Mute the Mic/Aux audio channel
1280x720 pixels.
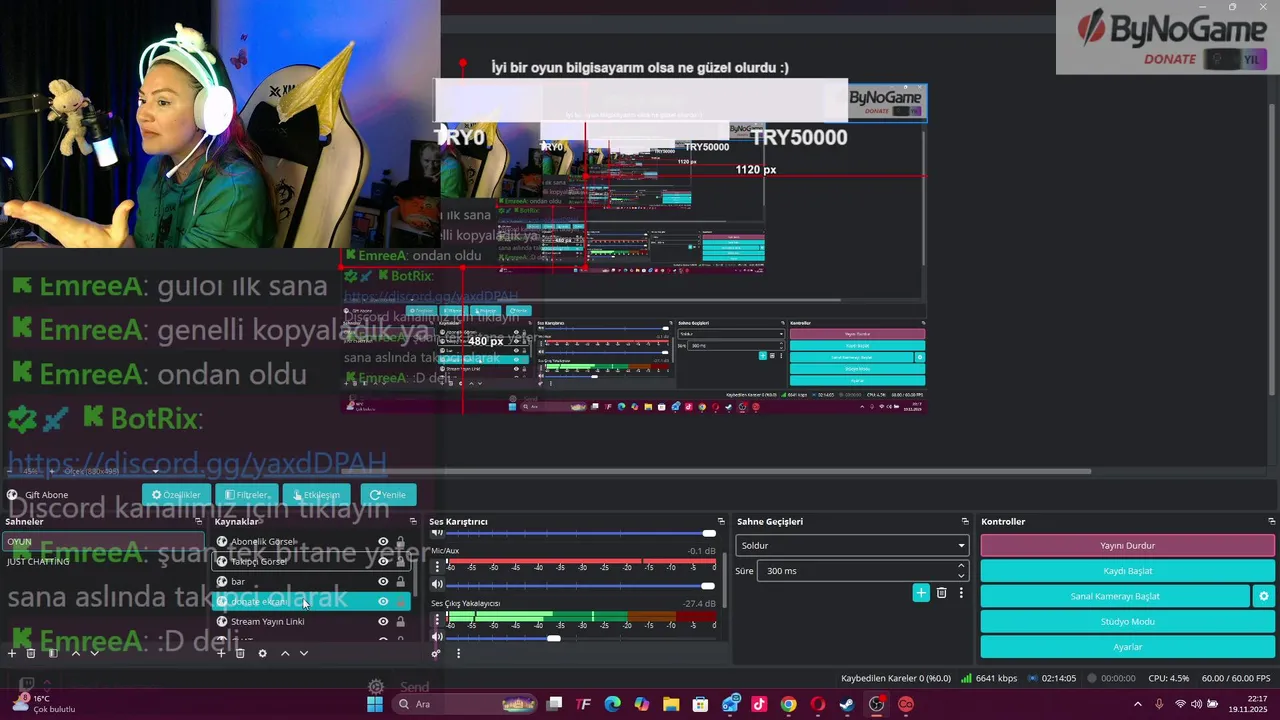click(x=437, y=584)
